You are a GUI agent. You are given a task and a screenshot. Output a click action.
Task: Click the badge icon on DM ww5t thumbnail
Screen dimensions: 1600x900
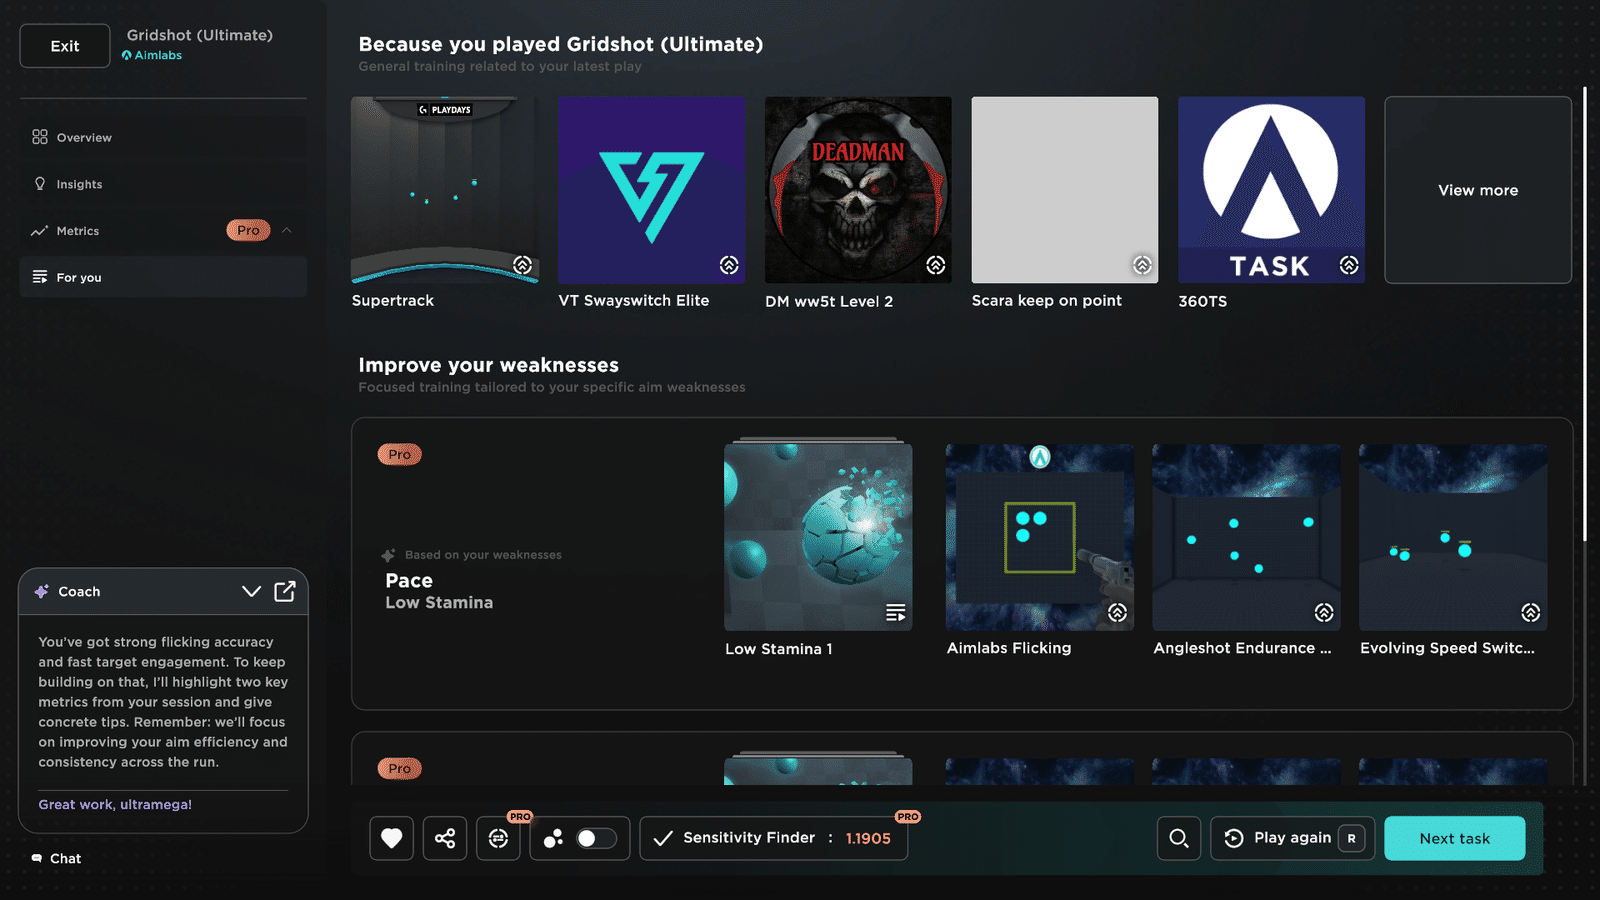(936, 265)
